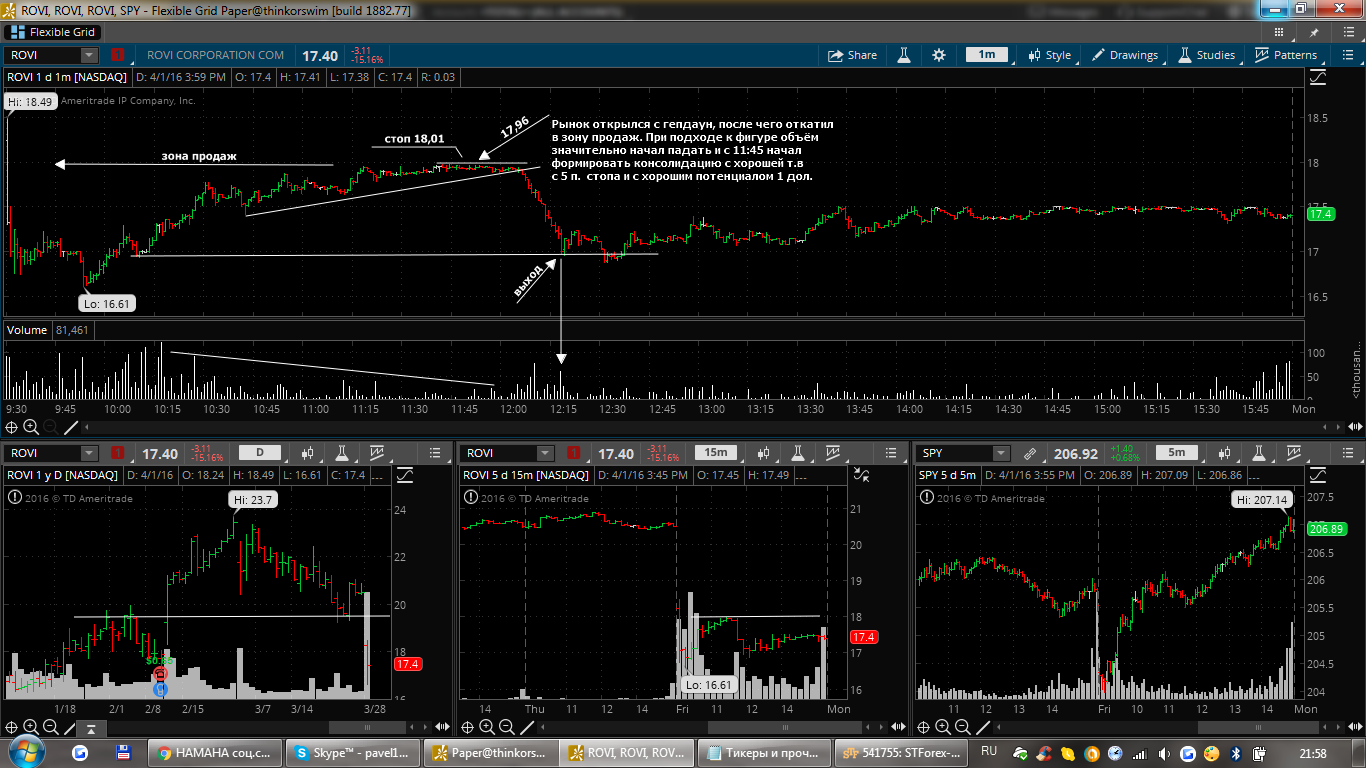Screen dimensions: 1366x768
Task: Activate the crosshair pan tool under main chart
Action: 12,427
